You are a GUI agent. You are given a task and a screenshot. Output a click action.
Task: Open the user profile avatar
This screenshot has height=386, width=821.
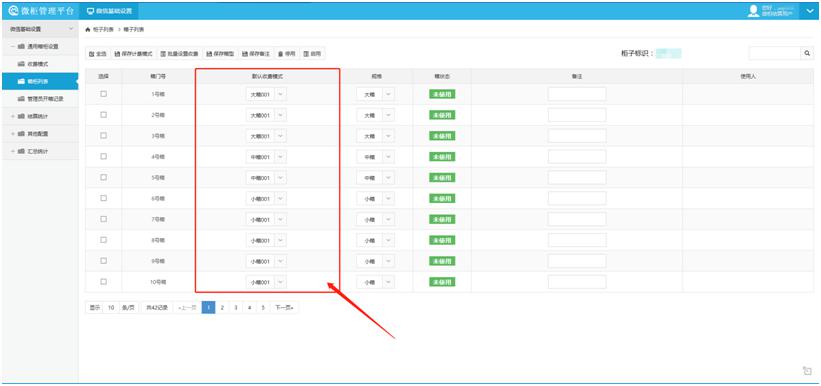[x=753, y=11]
